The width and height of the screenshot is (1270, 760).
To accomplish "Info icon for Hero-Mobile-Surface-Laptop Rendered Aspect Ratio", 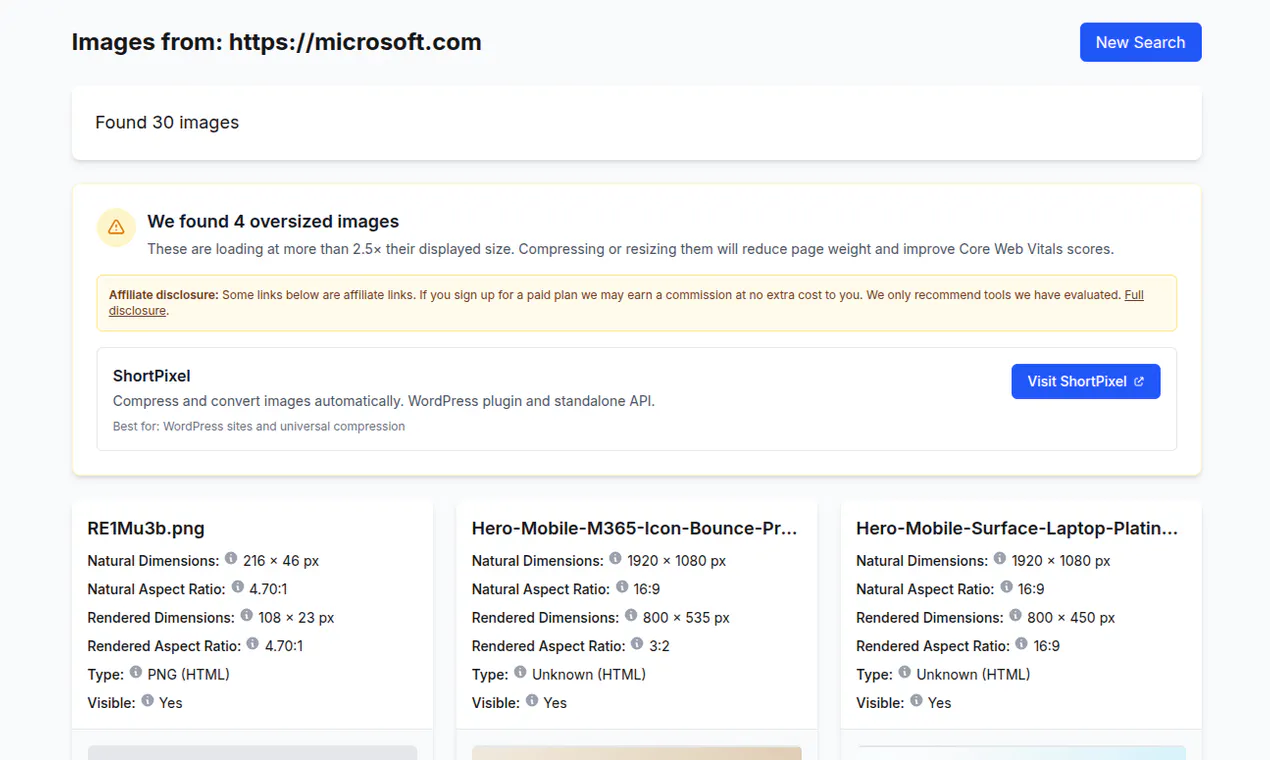I will click(1022, 643).
